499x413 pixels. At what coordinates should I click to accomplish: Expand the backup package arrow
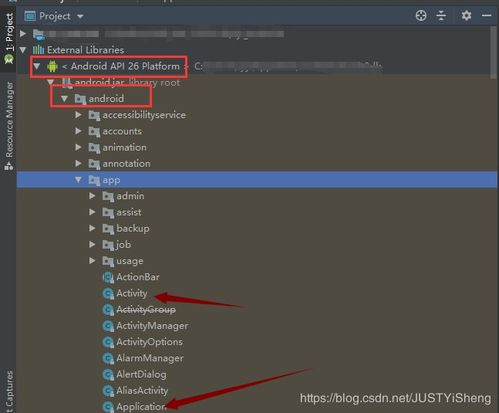click(92, 228)
